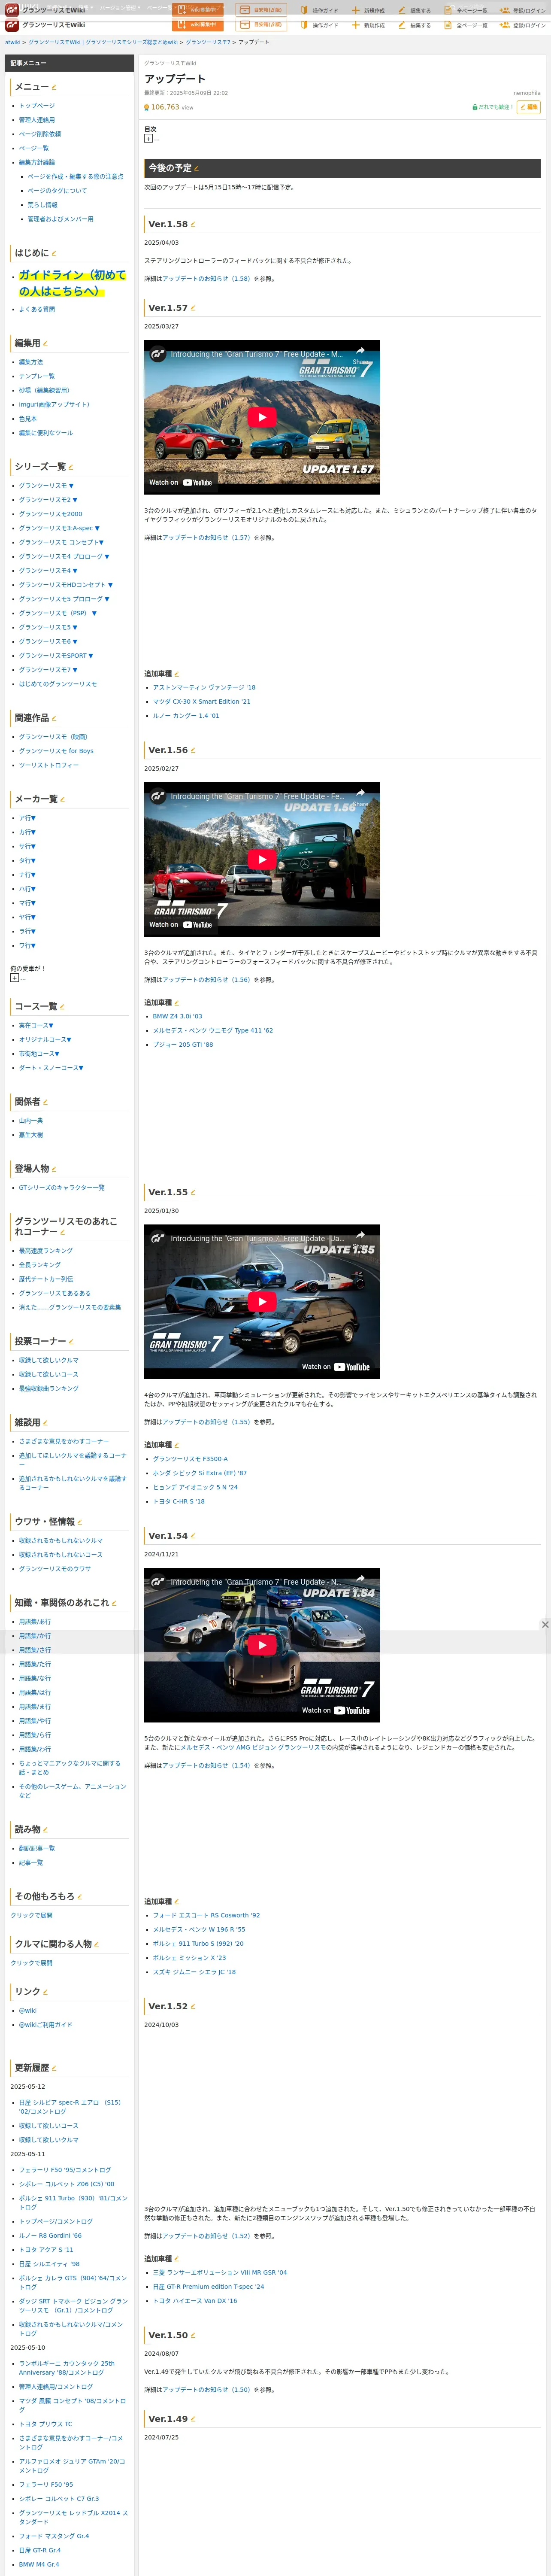Click the edit pencil beside メーカー一覧 heading

click(62, 799)
